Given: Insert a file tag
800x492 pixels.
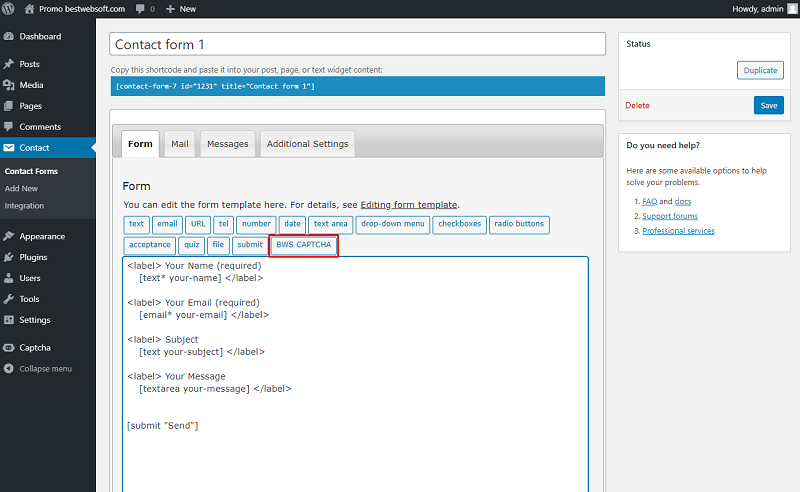Looking at the screenshot, I should (x=218, y=245).
